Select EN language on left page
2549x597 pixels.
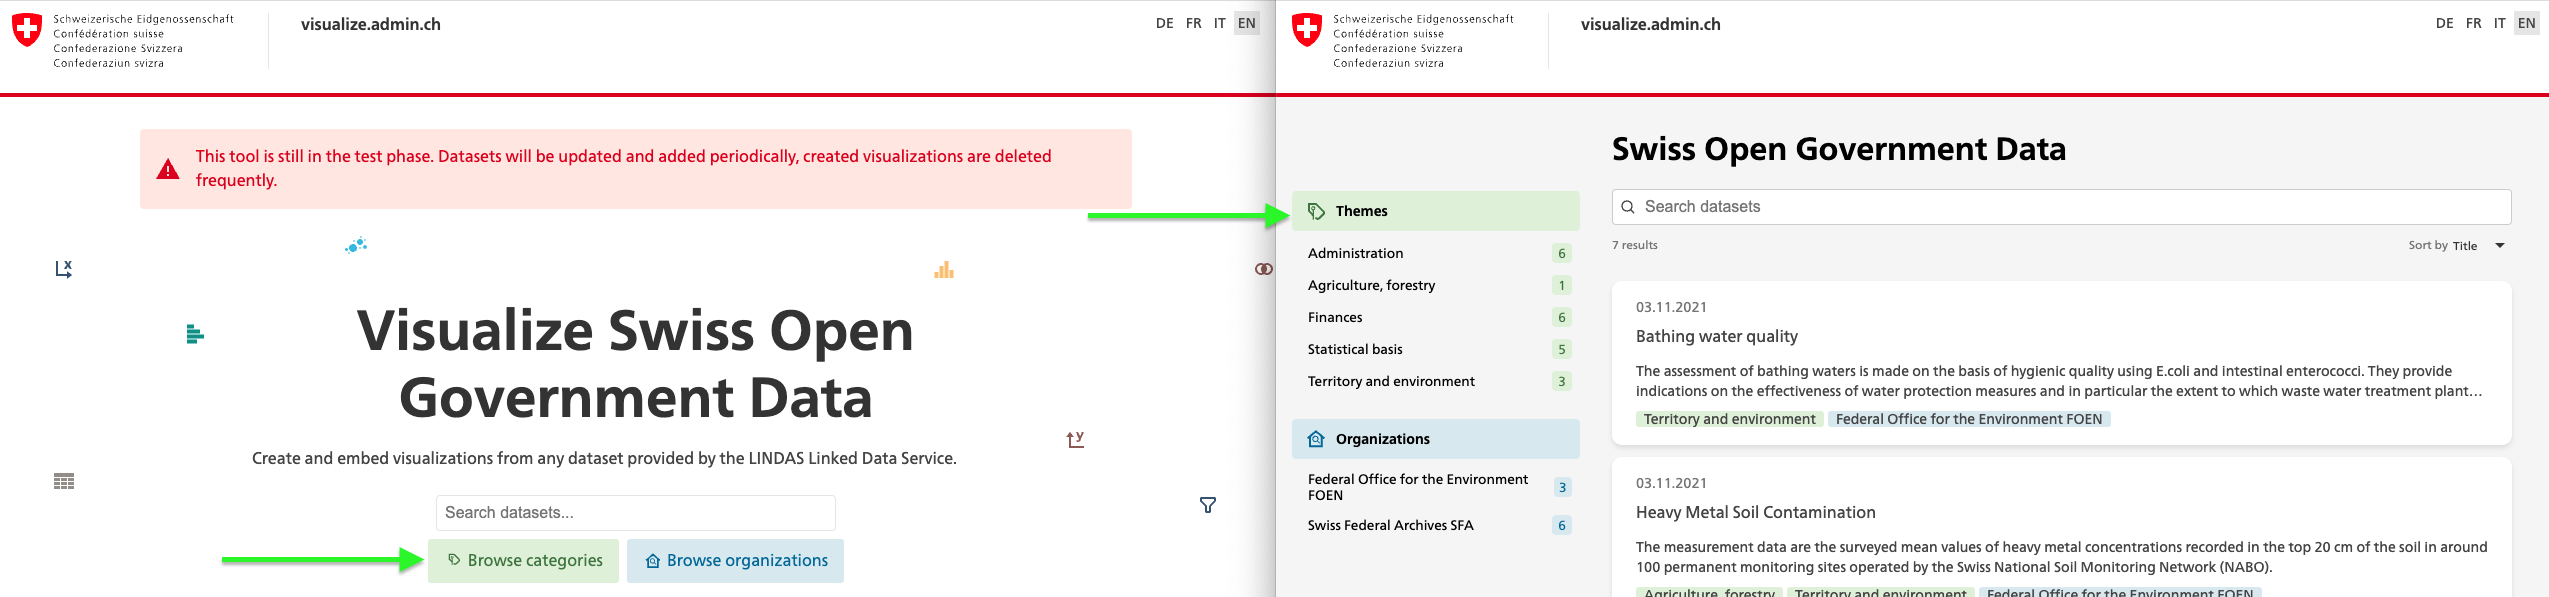pyautogui.click(x=1247, y=23)
